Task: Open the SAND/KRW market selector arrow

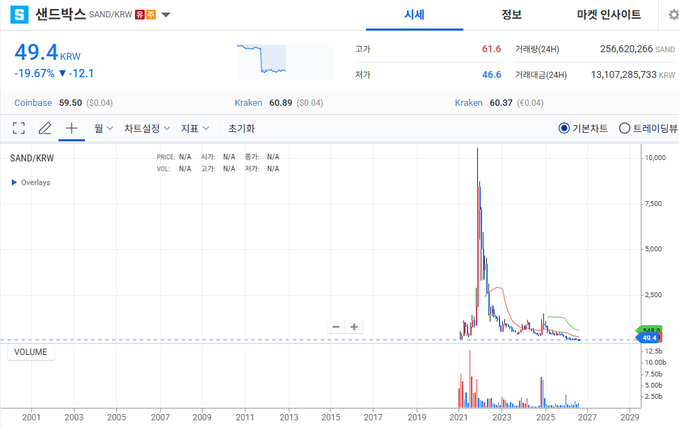Action: pyautogui.click(x=166, y=15)
